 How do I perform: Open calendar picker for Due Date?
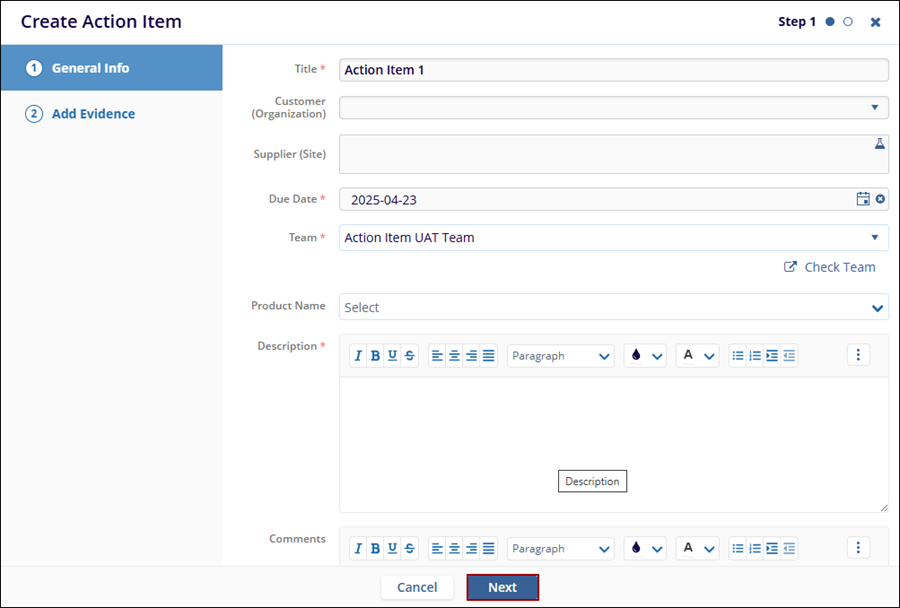pyautogui.click(x=863, y=199)
